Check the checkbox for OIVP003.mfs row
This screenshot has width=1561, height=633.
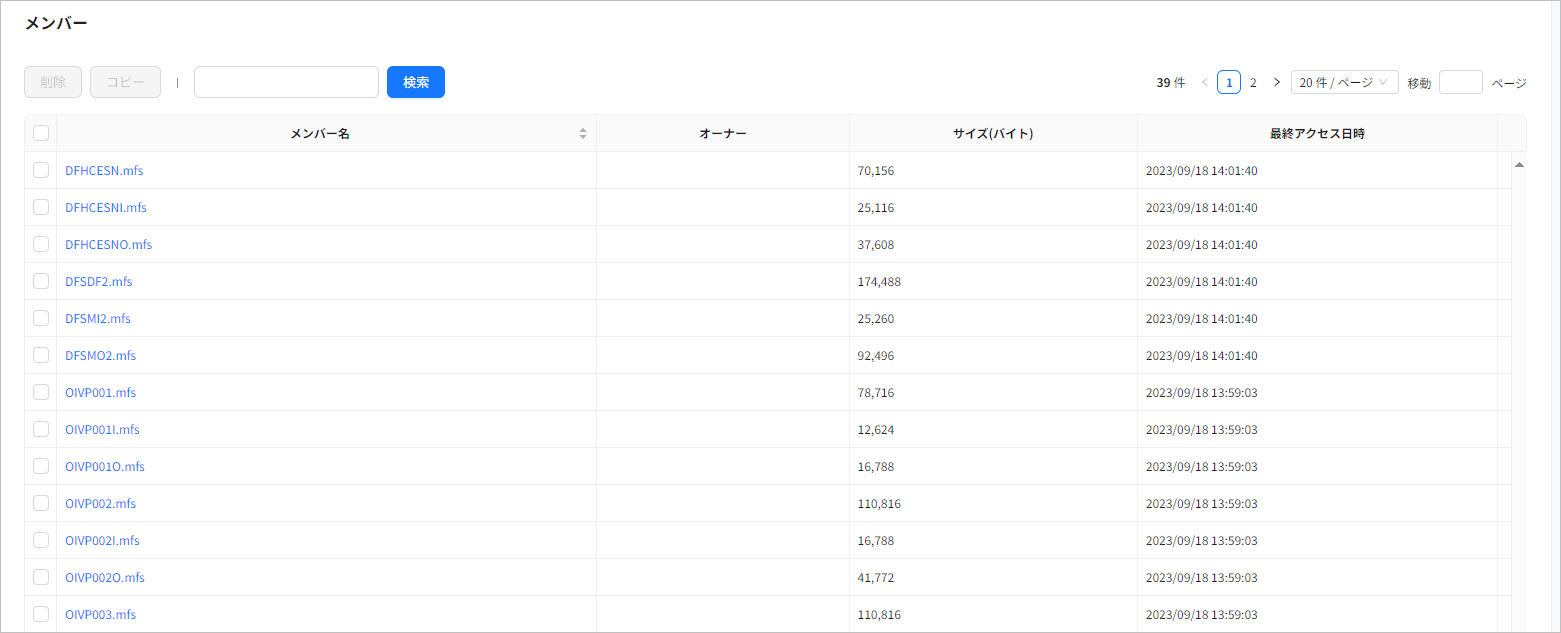(x=41, y=614)
